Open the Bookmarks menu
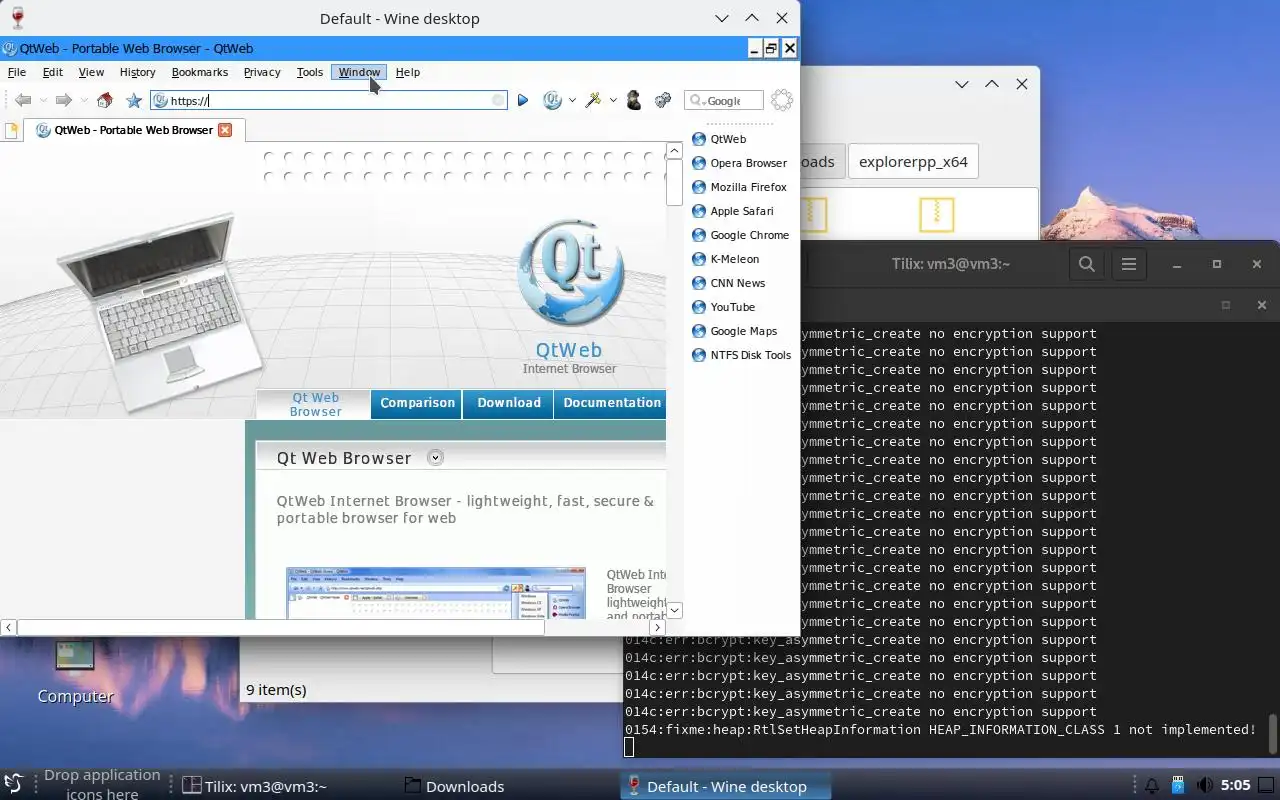This screenshot has height=800, width=1280. (x=200, y=72)
